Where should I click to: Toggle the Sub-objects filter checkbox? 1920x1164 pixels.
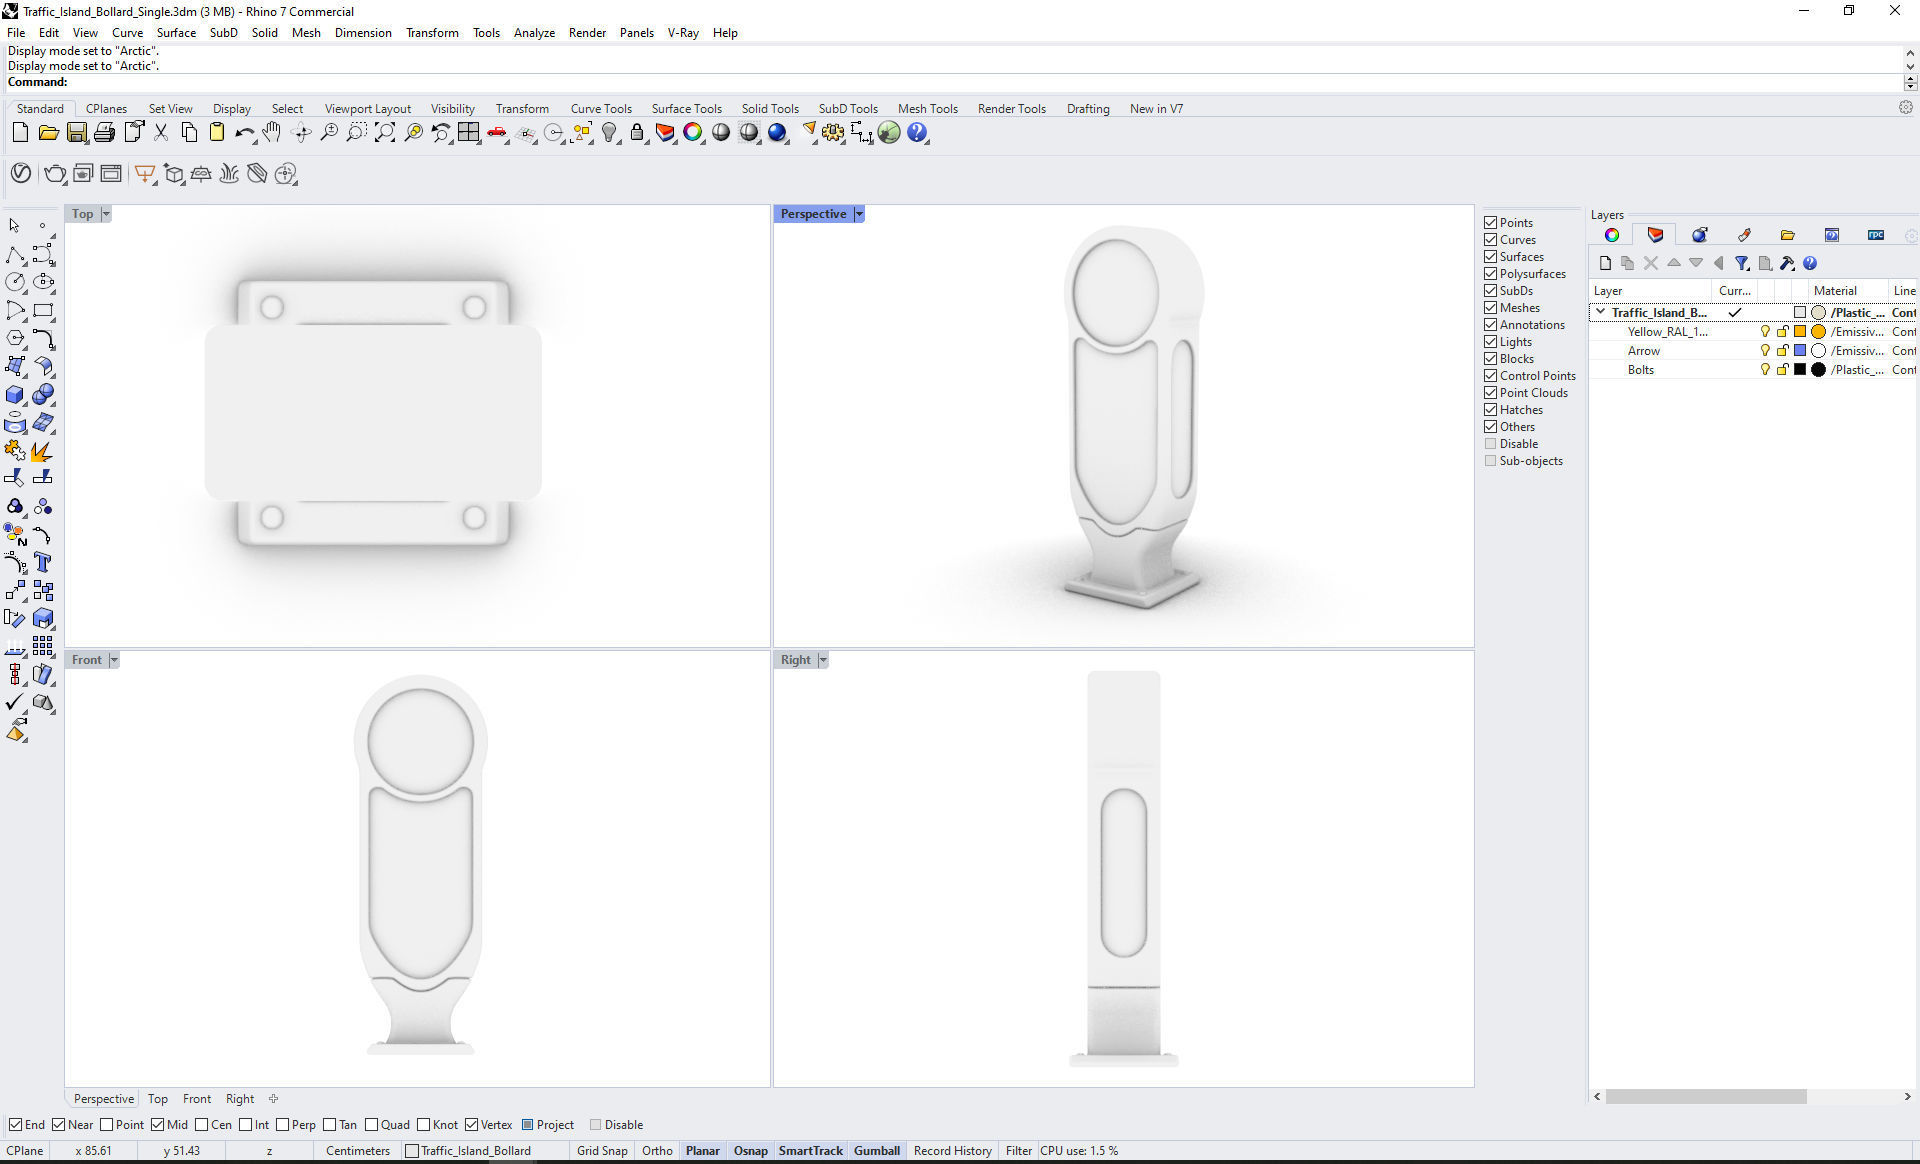[1491, 461]
